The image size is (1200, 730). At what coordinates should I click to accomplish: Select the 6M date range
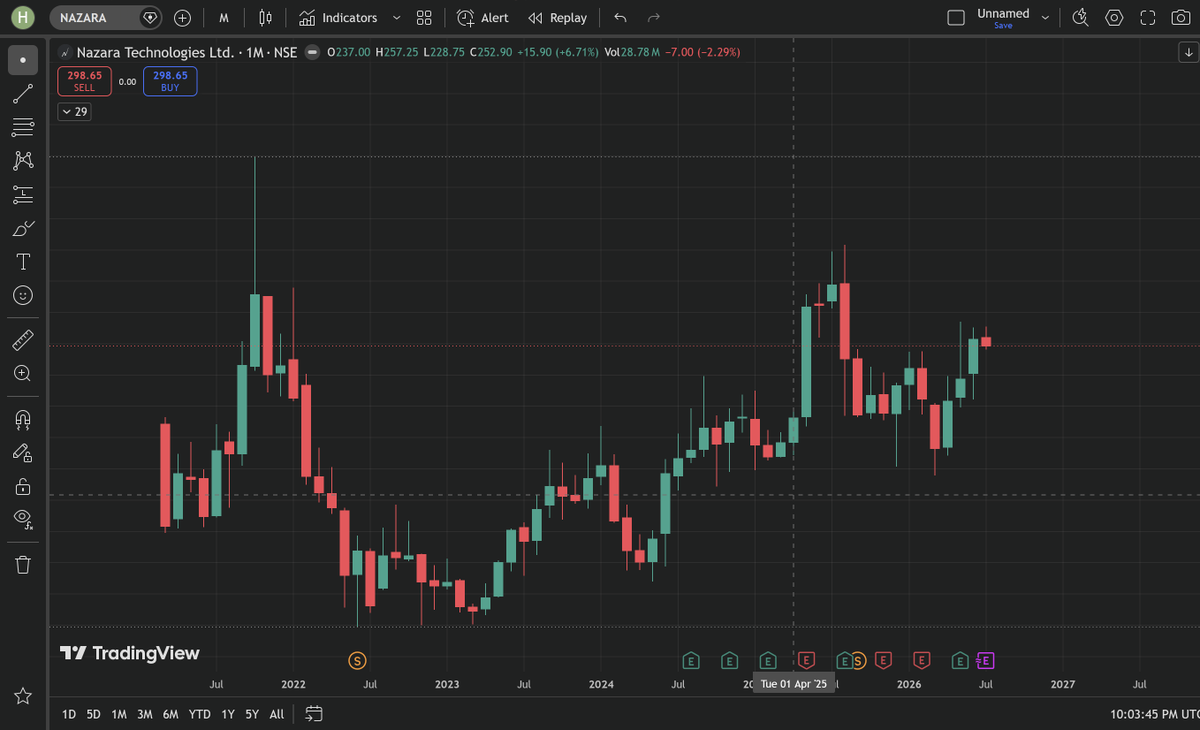click(171, 714)
